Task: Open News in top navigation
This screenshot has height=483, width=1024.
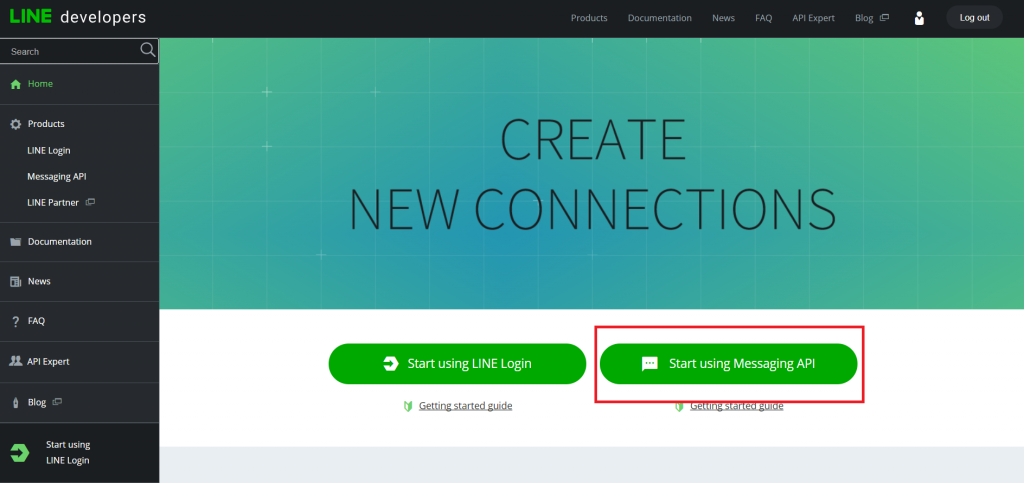Action: click(x=724, y=18)
